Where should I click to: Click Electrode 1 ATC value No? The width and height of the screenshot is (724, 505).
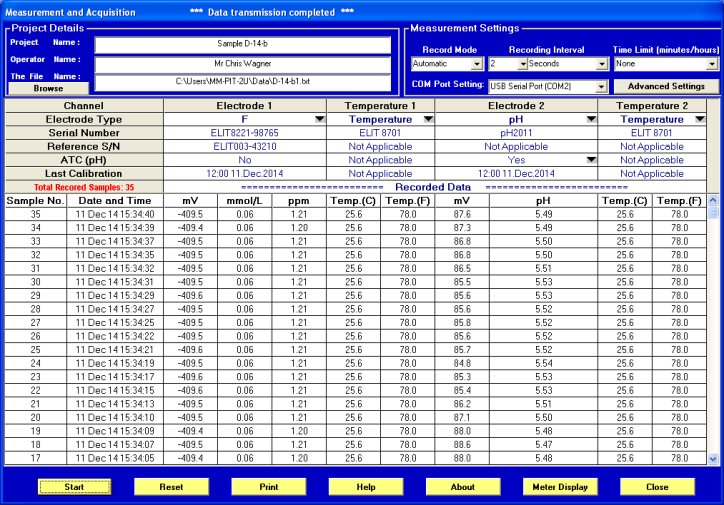244,160
